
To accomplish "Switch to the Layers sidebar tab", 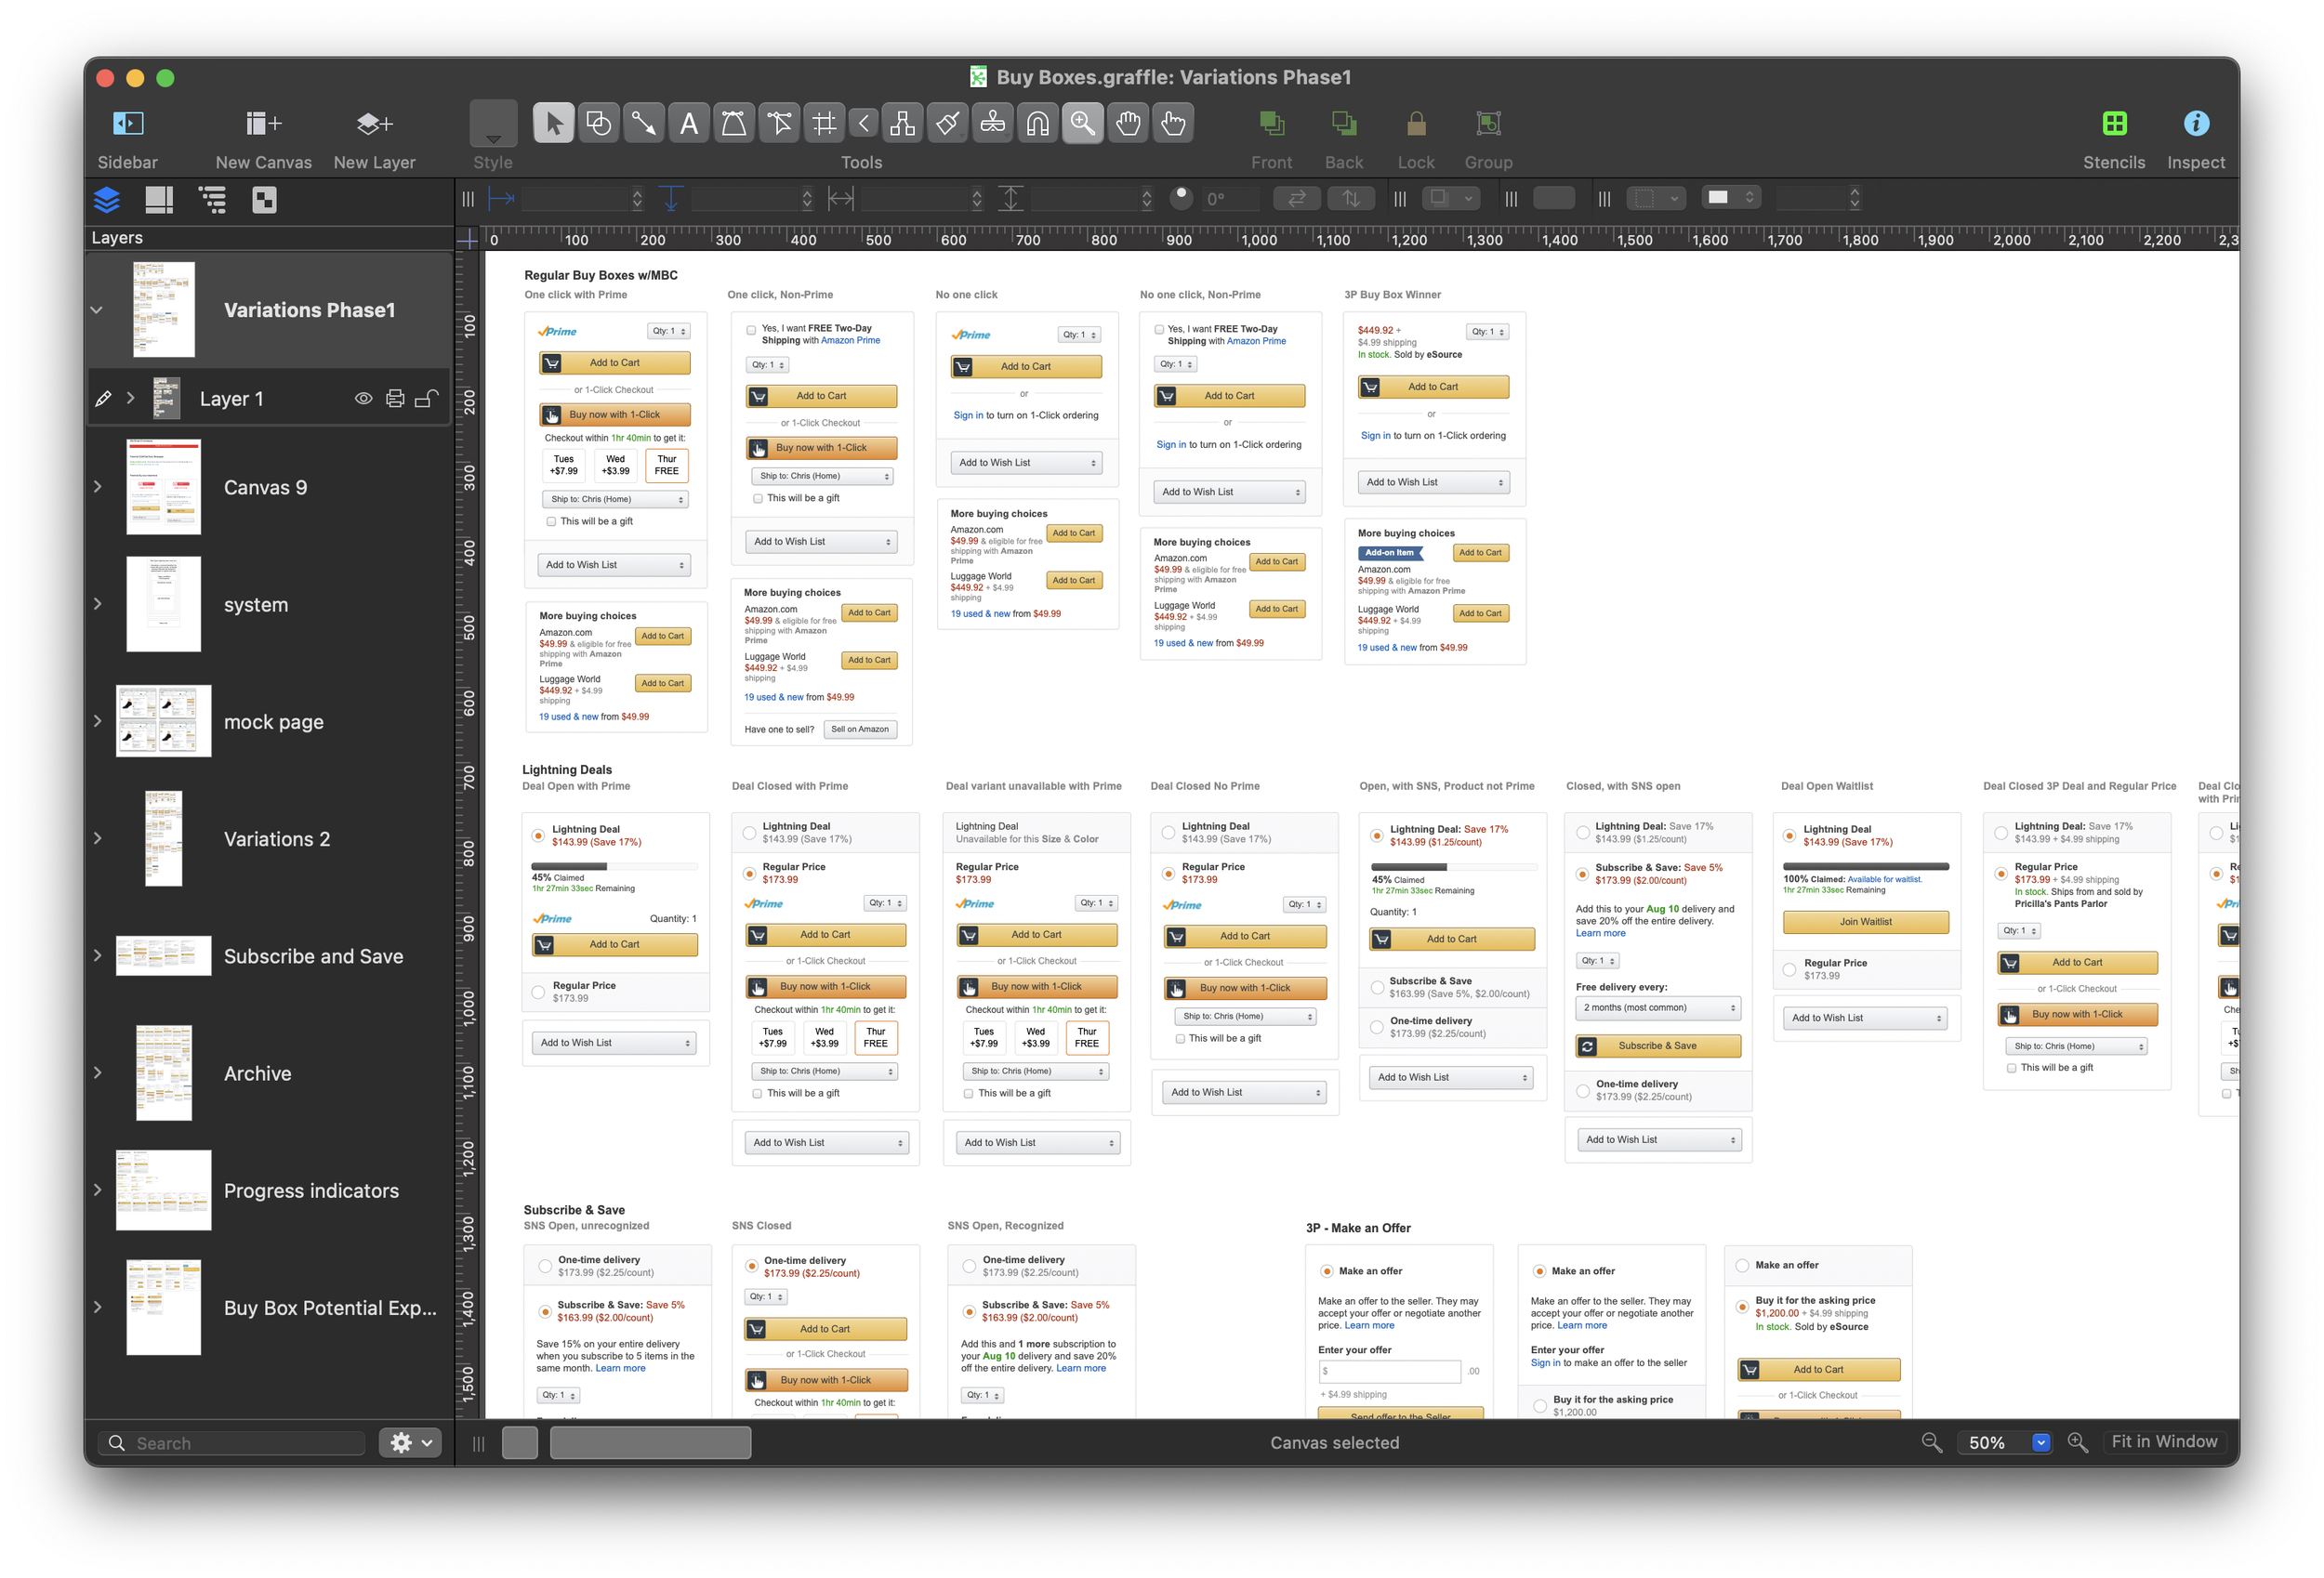I will [107, 200].
